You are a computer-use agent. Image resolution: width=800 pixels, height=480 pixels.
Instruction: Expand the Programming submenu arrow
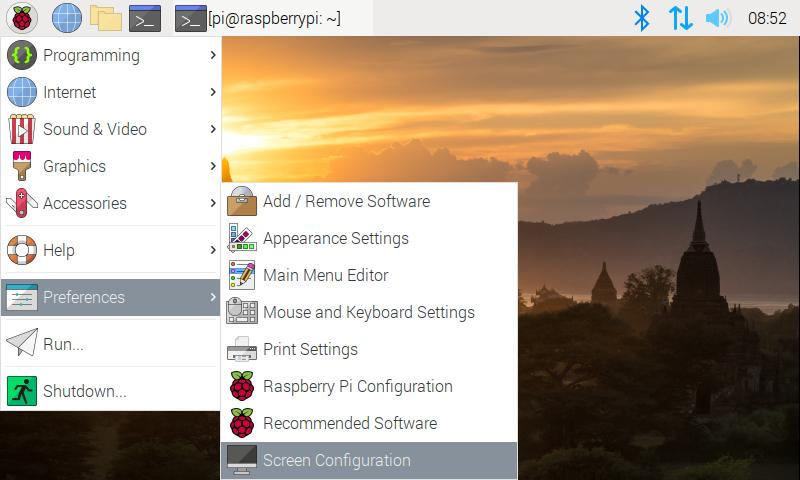213,55
